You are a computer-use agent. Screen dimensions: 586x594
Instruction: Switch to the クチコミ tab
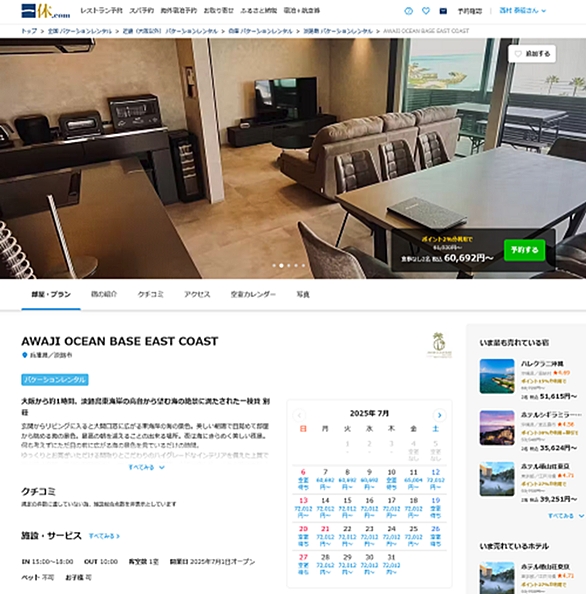click(150, 294)
